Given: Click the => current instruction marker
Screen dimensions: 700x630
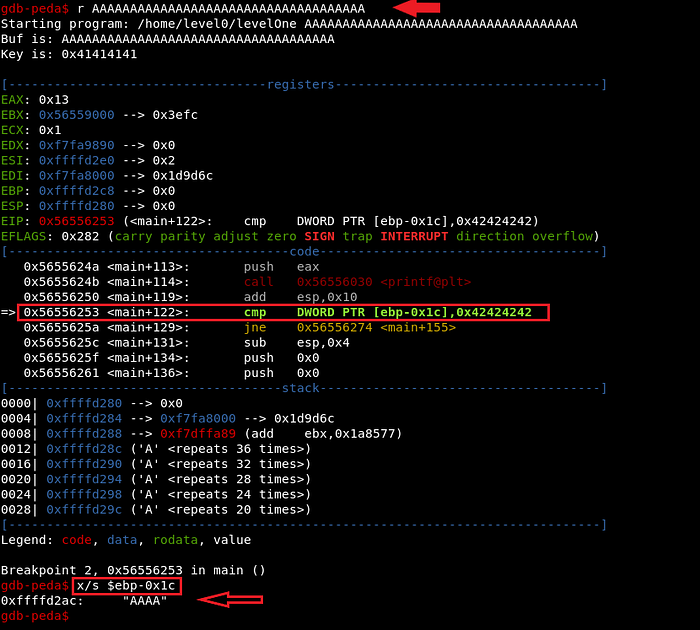Looking at the screenshot, I should coord(9,313).
